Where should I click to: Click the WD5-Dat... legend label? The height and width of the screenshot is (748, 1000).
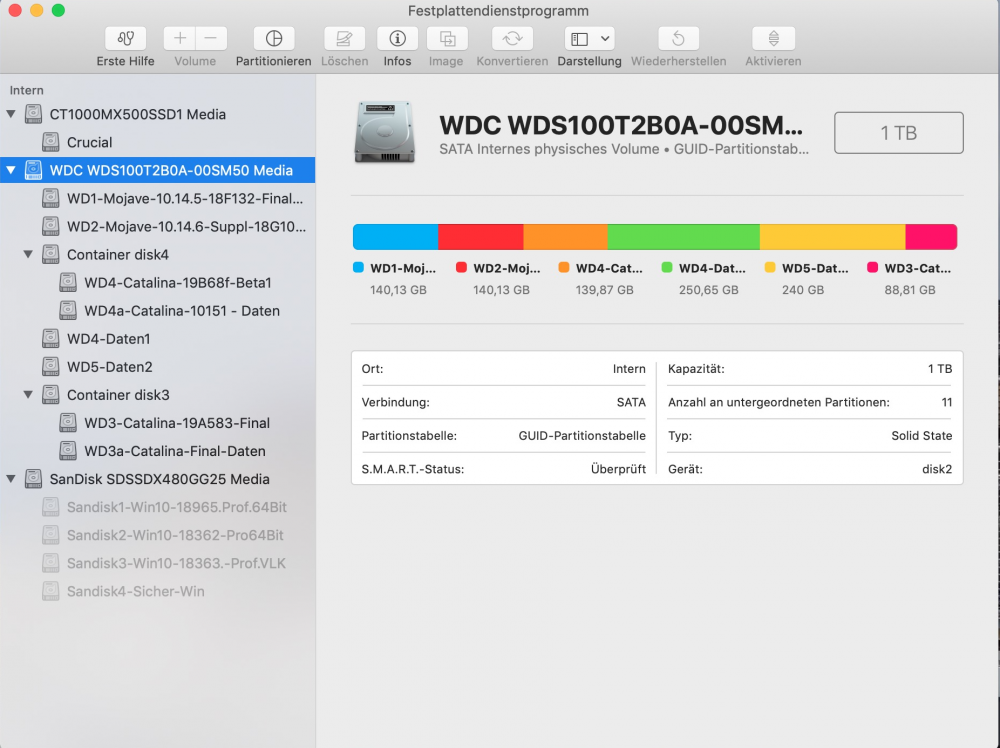(815, 268)
